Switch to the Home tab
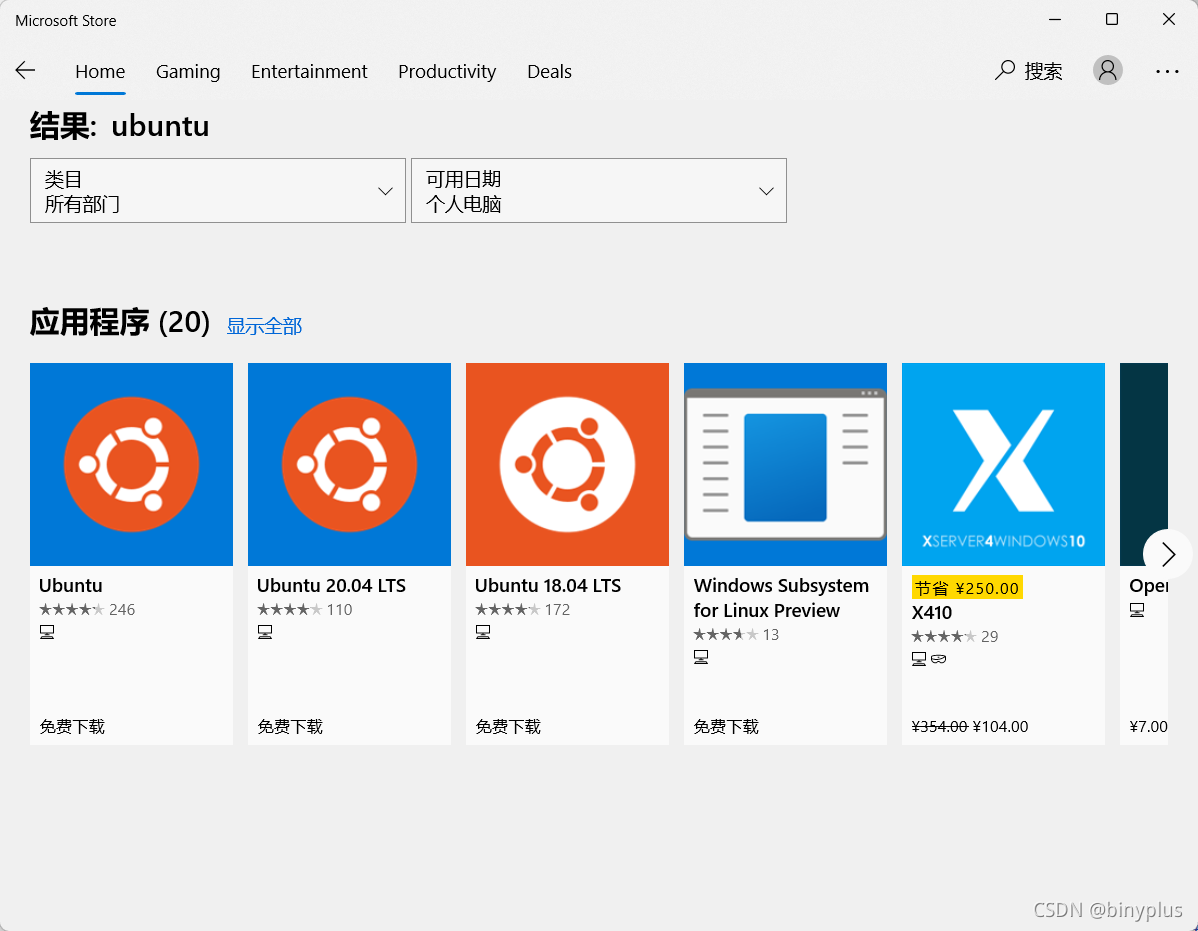The height and width of the screenshot is (931, 1198). 100,71
